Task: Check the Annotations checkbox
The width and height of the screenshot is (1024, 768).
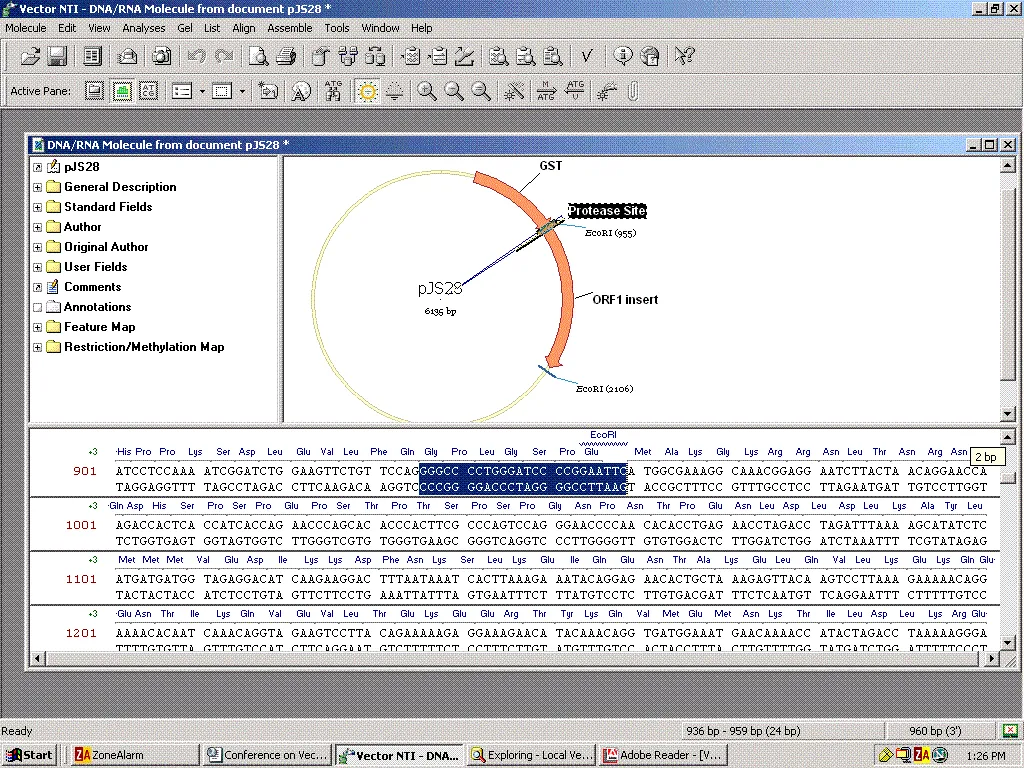Action: (x=37, y=307)
